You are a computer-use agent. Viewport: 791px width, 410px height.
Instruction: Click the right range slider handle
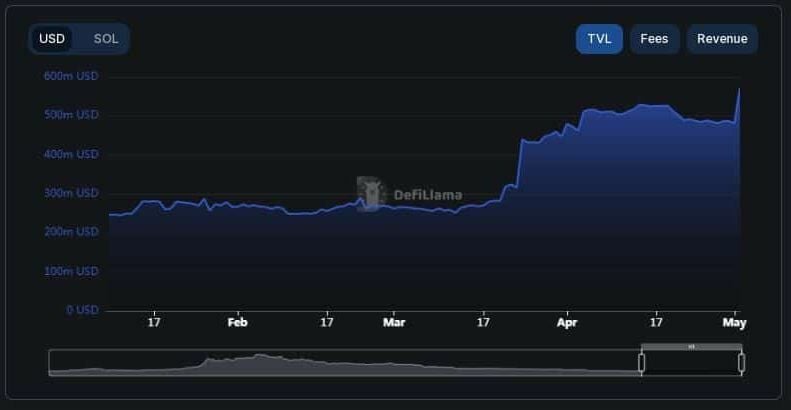(742, 363)
